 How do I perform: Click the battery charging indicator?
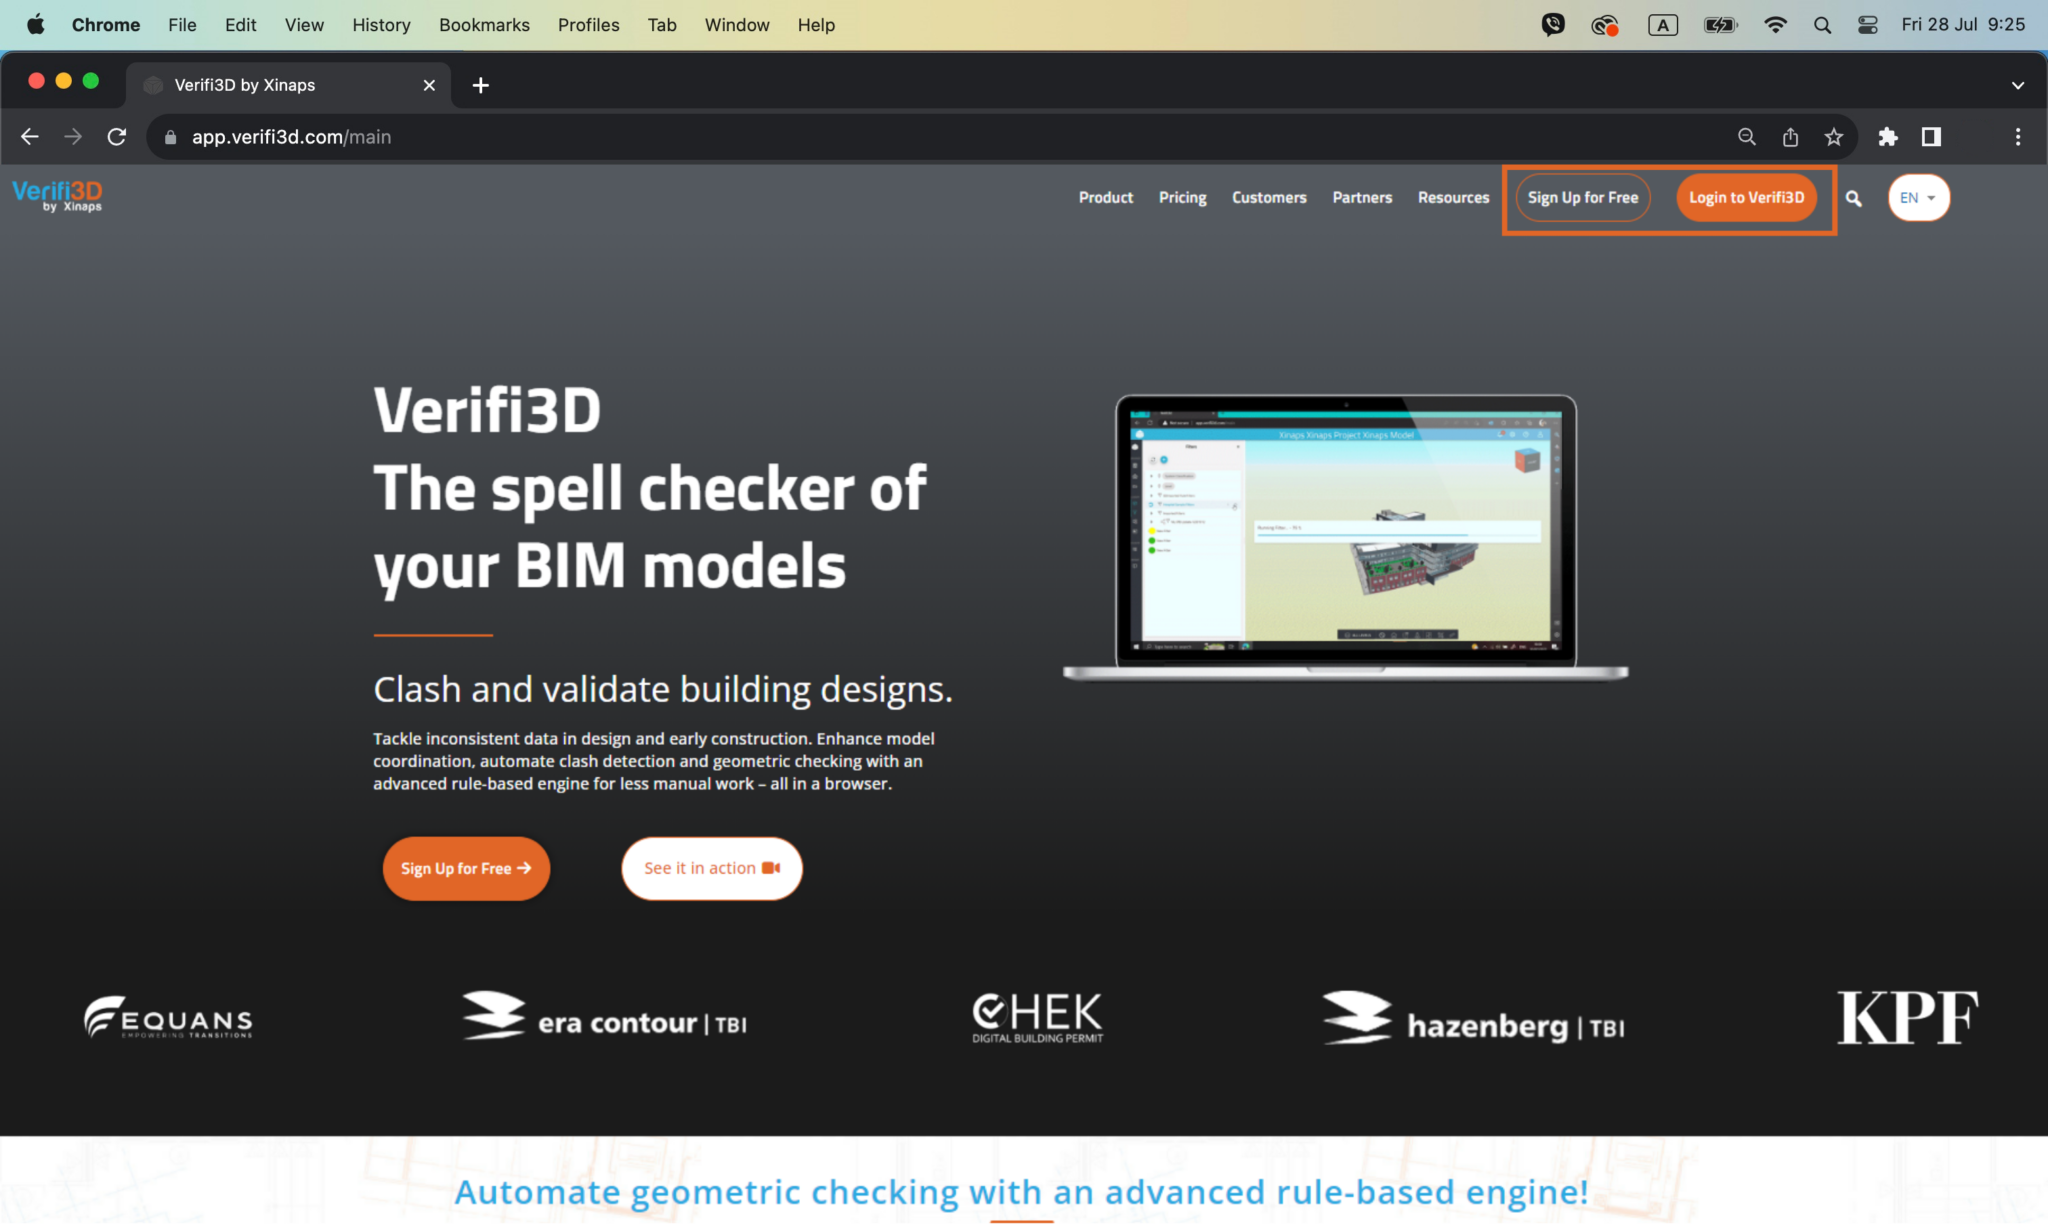(x=1720, y=24)
